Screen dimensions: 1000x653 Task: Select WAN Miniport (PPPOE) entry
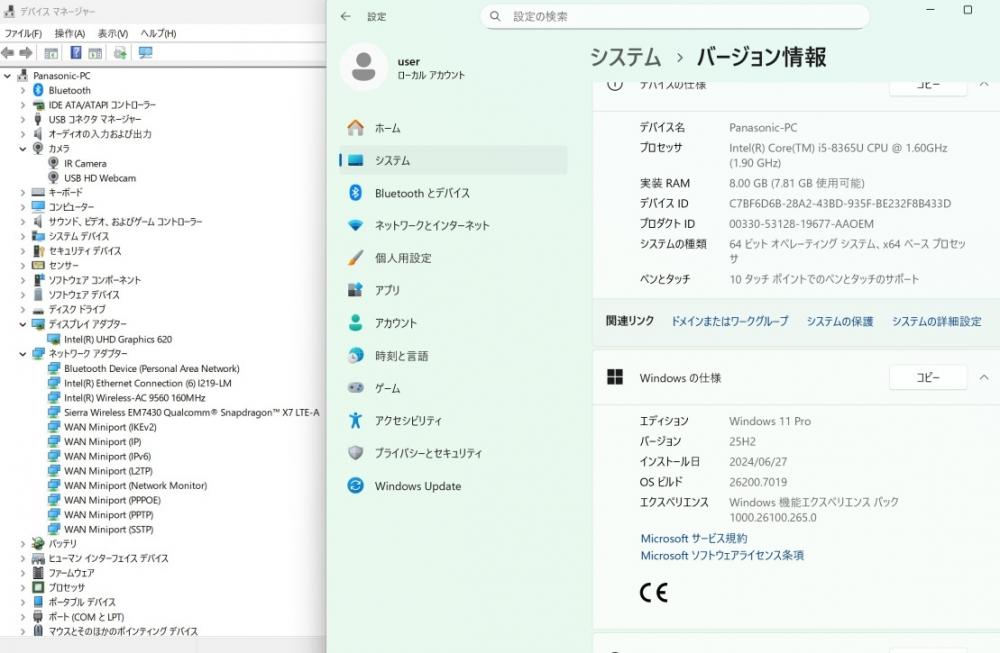coord(112,501)
